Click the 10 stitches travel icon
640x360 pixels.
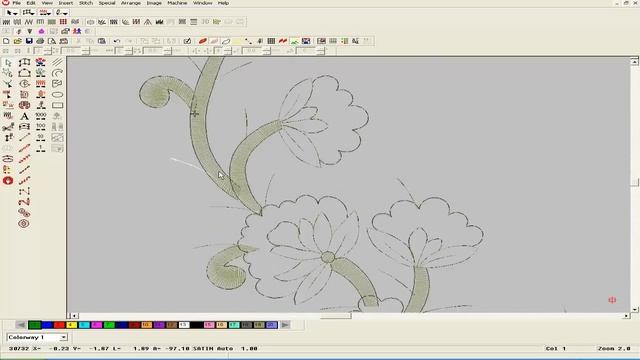41,138
